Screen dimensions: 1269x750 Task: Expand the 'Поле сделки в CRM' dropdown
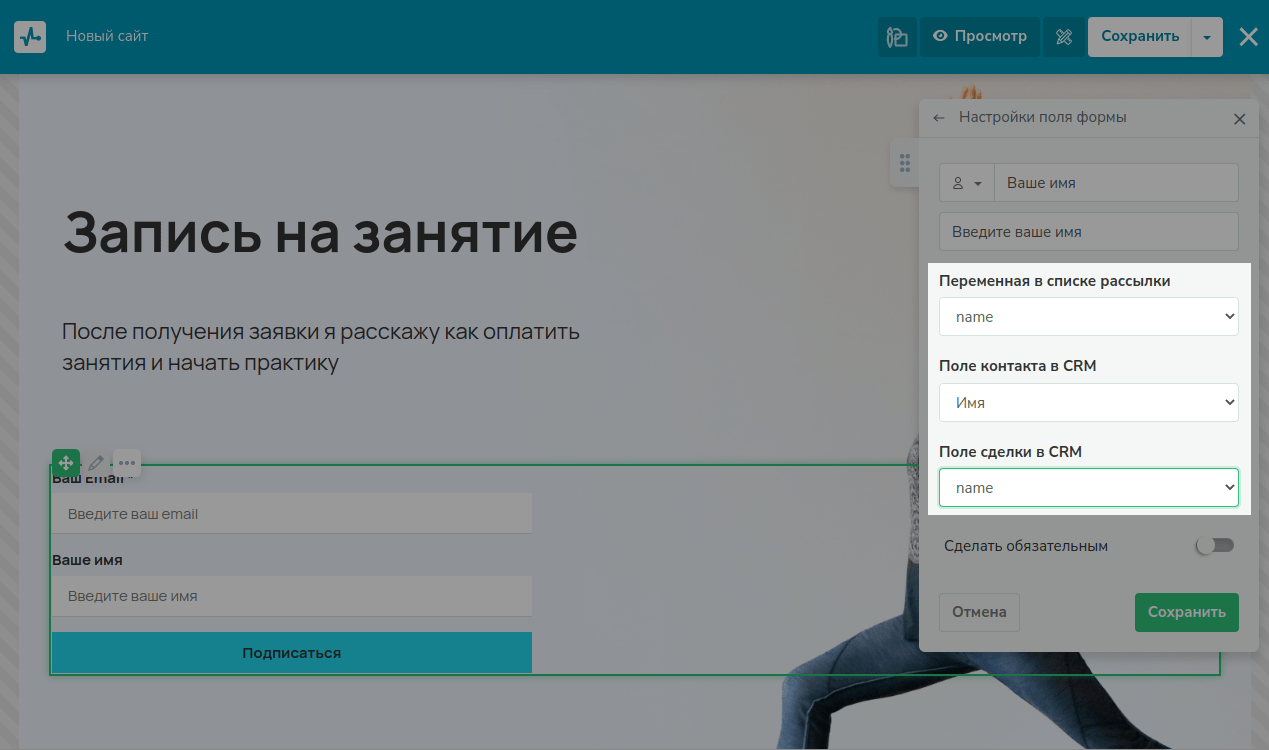pos(1088,488)
